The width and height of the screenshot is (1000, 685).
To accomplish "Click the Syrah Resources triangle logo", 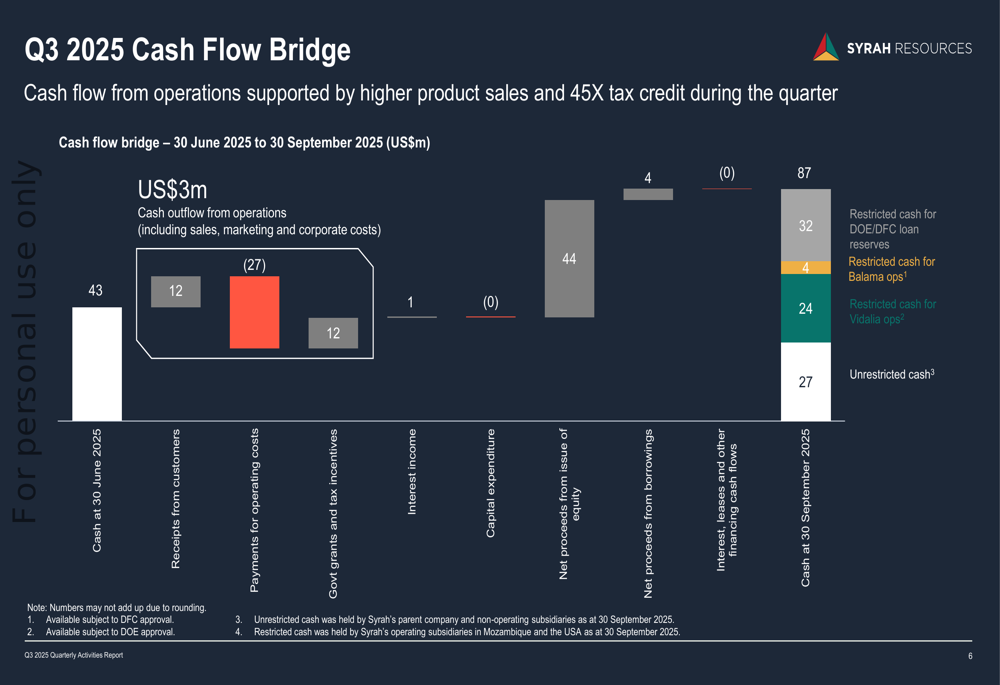I will click(x=825, y=47).
